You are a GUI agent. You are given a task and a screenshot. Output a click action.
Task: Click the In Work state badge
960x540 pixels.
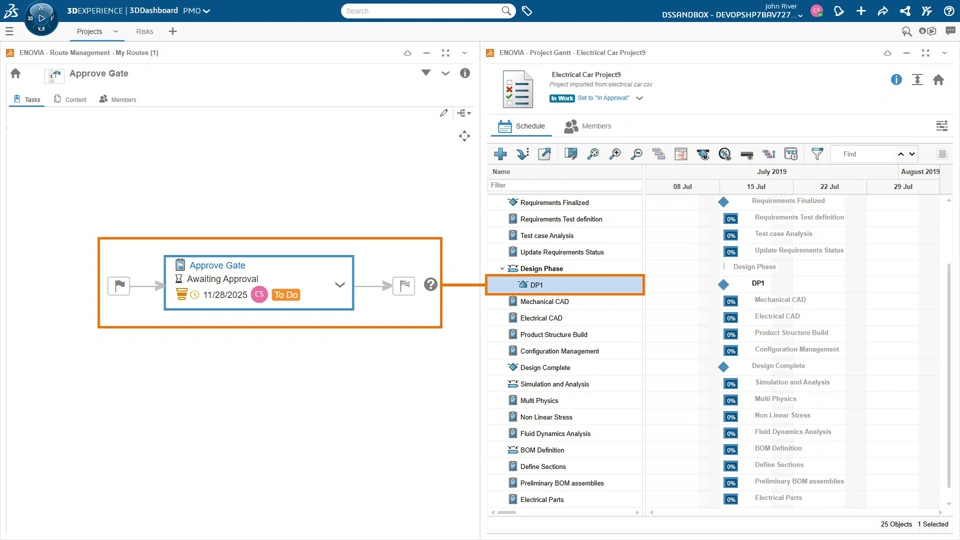[561, 98]
